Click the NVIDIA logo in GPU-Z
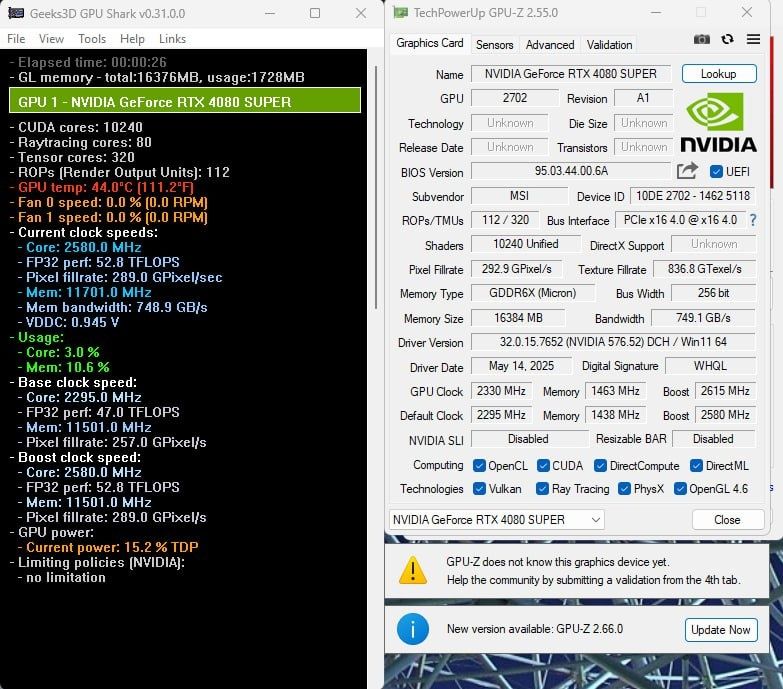Screen dimensions: 783x689 tap(719, 122)
